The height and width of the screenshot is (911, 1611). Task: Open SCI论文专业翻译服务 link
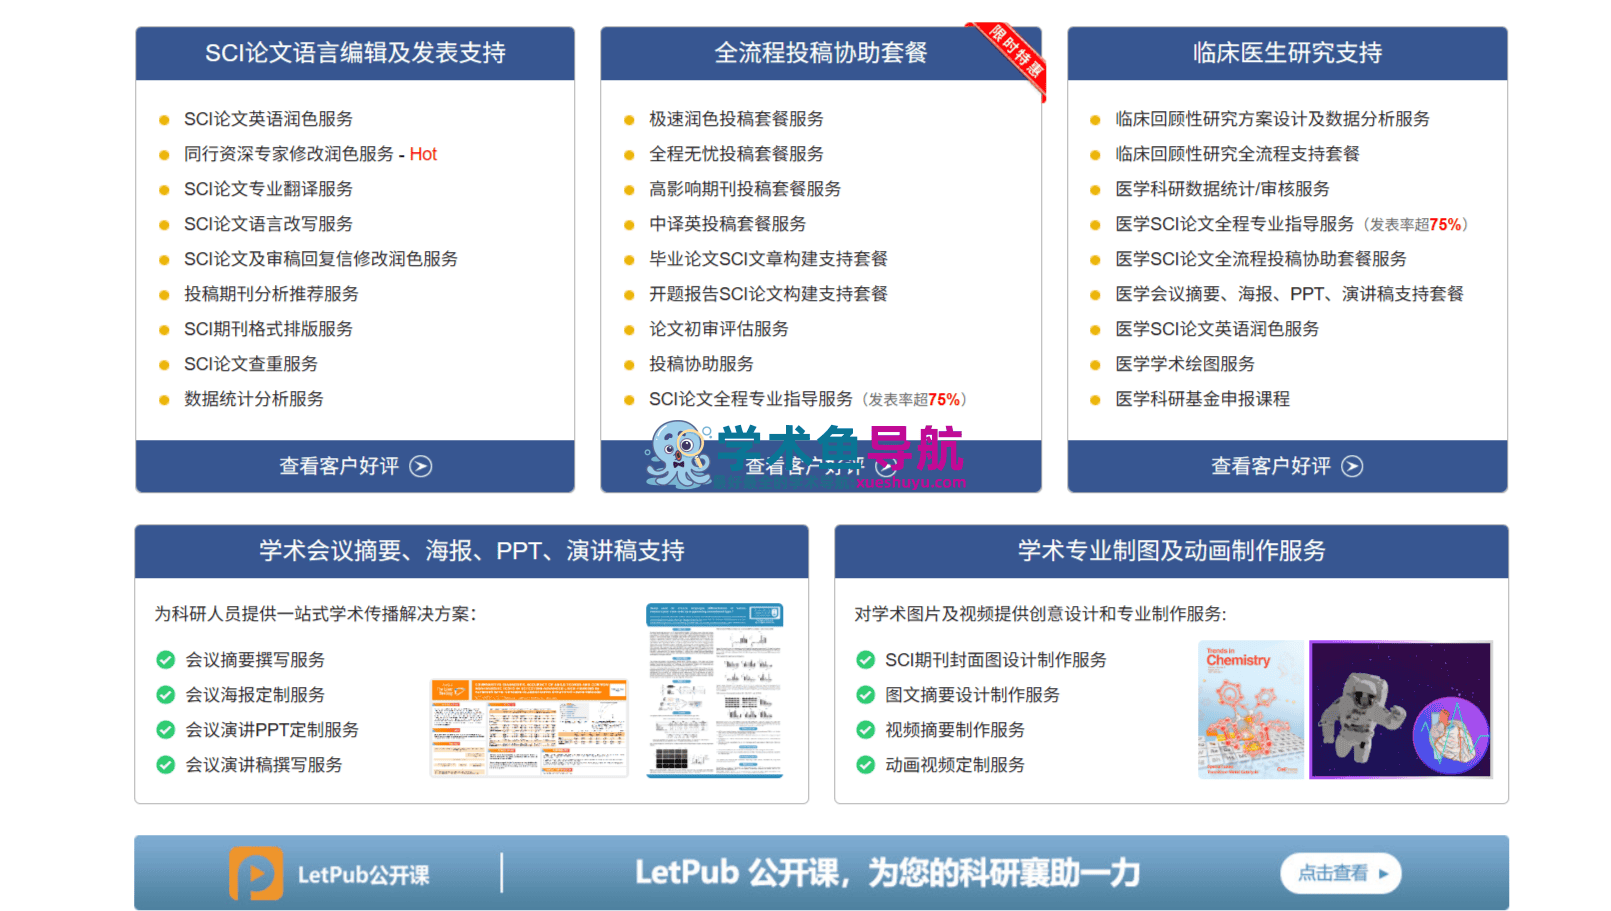[x=268, y=189]
